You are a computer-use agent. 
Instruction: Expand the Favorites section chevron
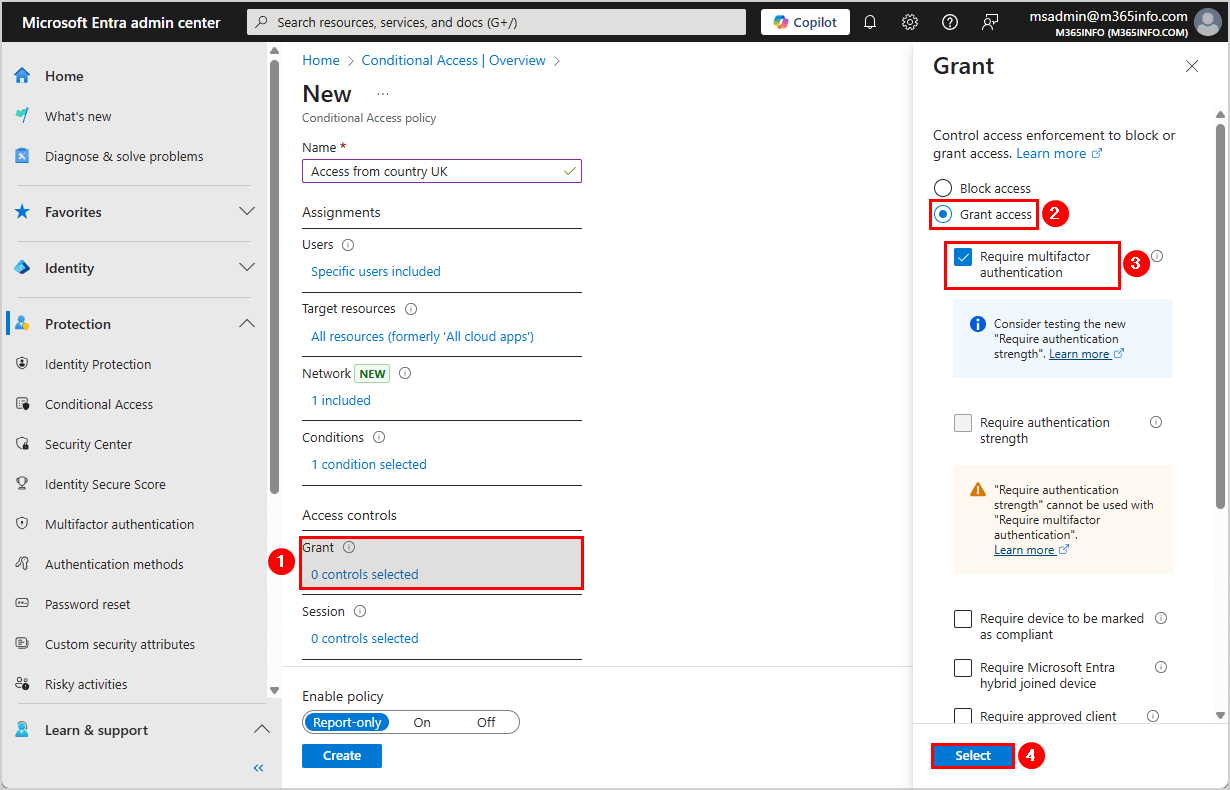(x=247, y=212)
